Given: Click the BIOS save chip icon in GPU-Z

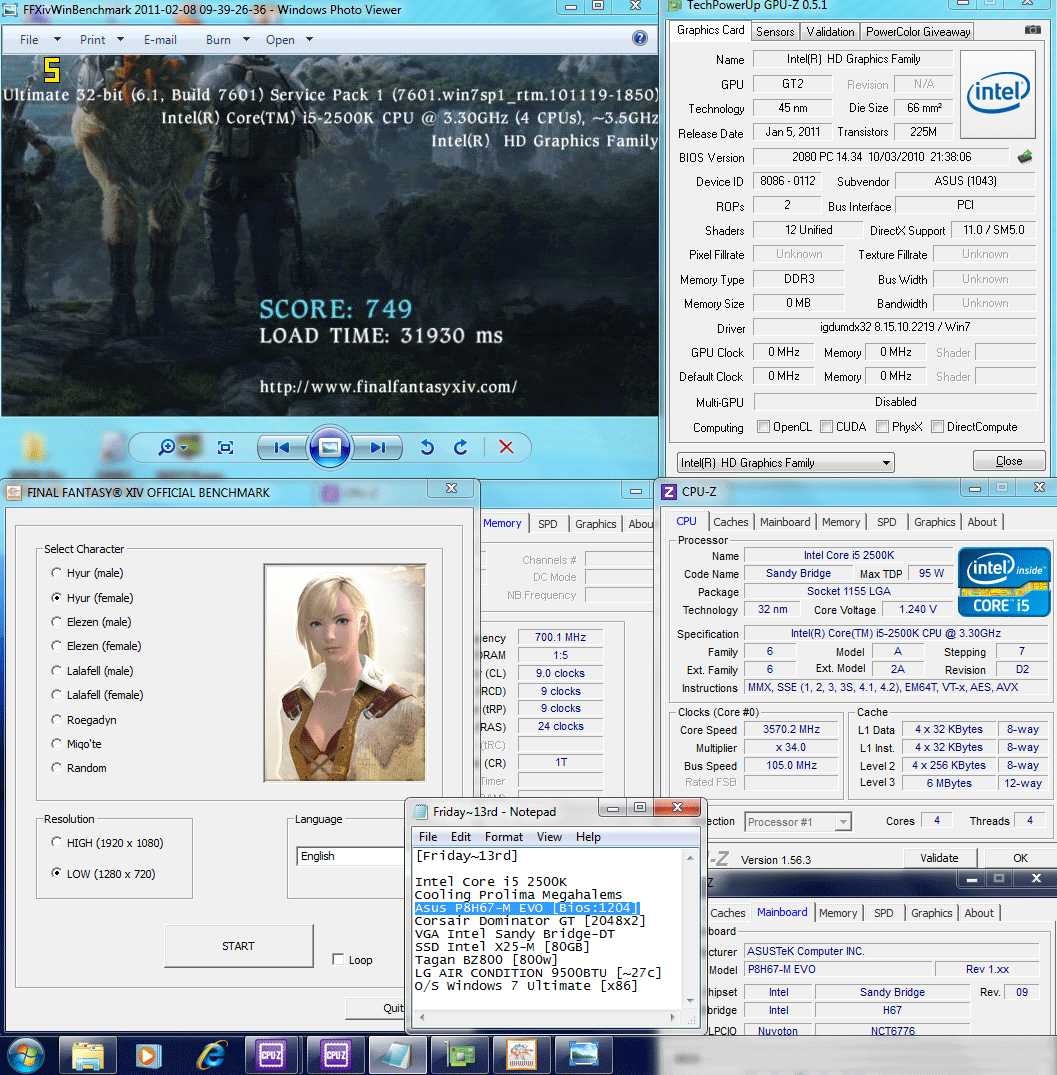Looking at the screenshot, I should pyautogui.click(x=1025, y=157).
